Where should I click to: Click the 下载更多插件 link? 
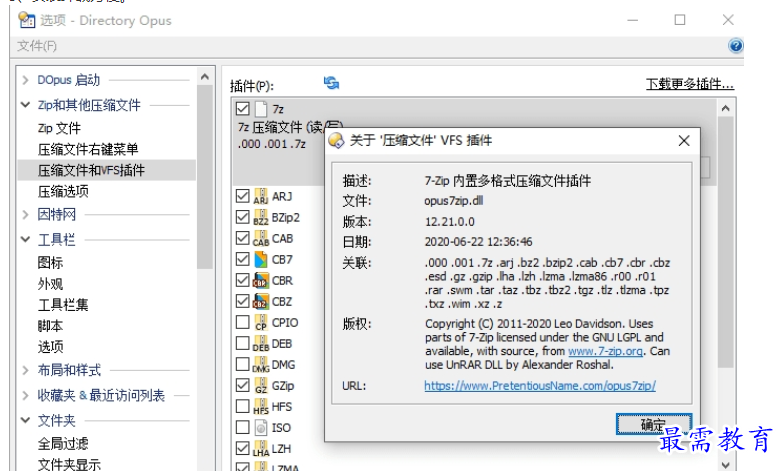(x=690, y=84)
